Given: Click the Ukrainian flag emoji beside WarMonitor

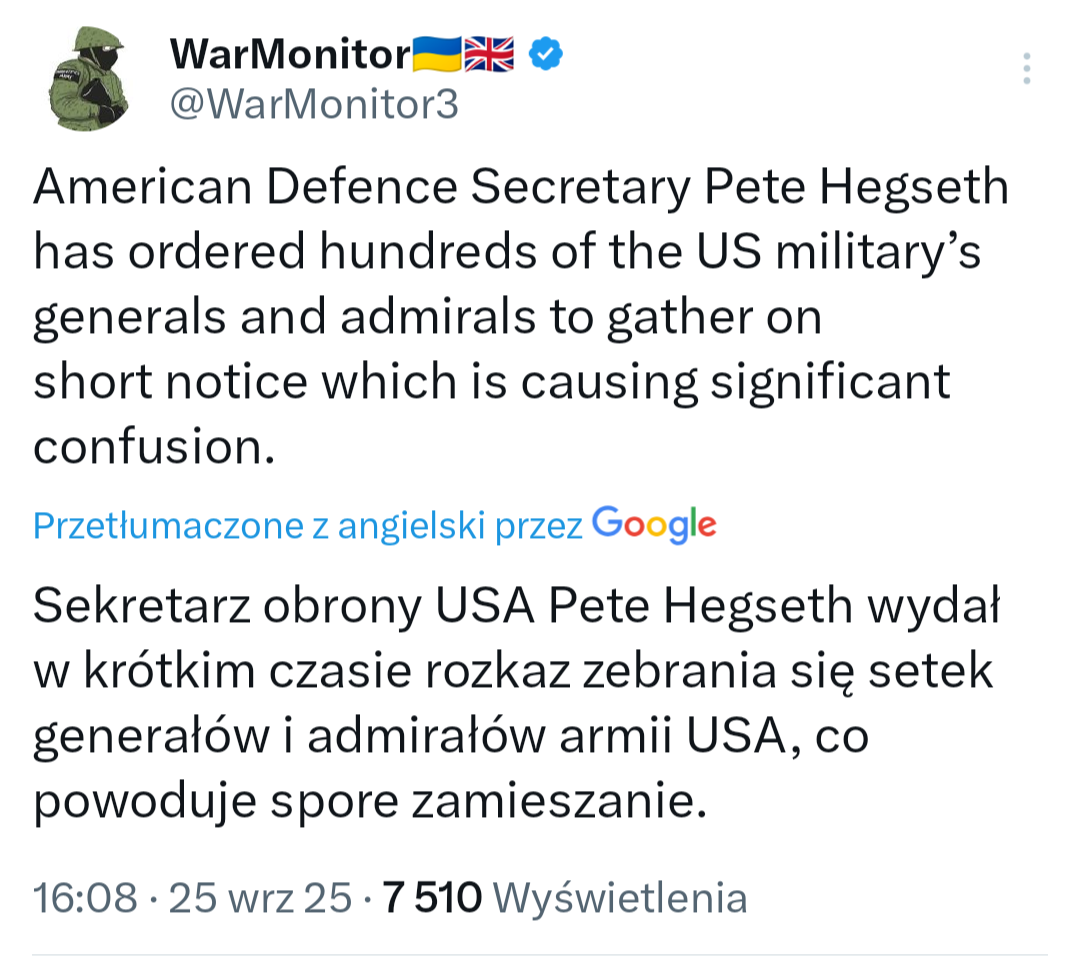Looking at the screenshot, I should 437,54.
